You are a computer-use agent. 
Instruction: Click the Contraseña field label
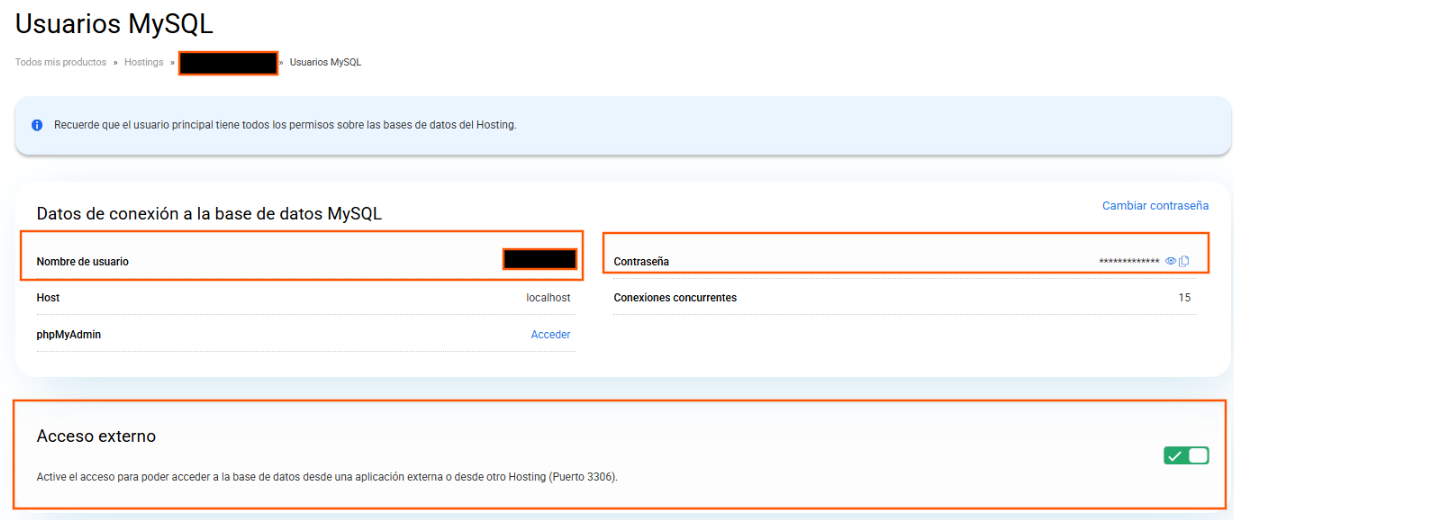[641, 262]
